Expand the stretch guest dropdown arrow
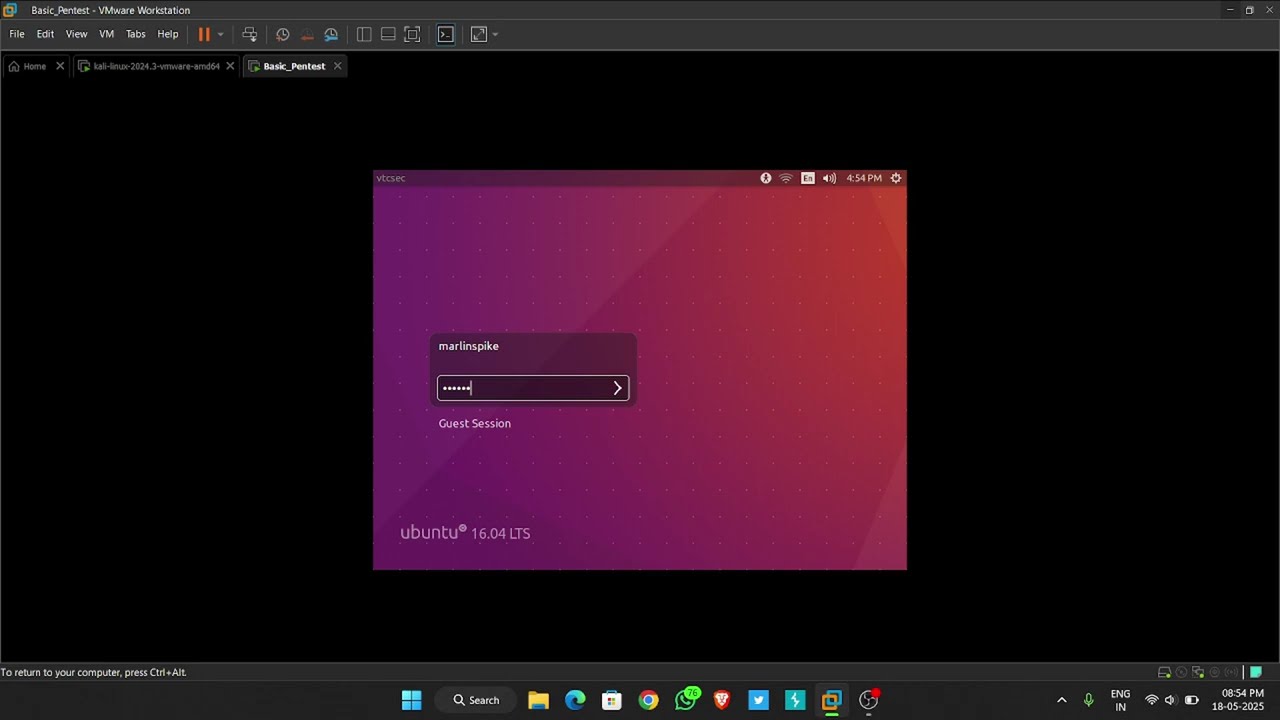 point(495,34)
